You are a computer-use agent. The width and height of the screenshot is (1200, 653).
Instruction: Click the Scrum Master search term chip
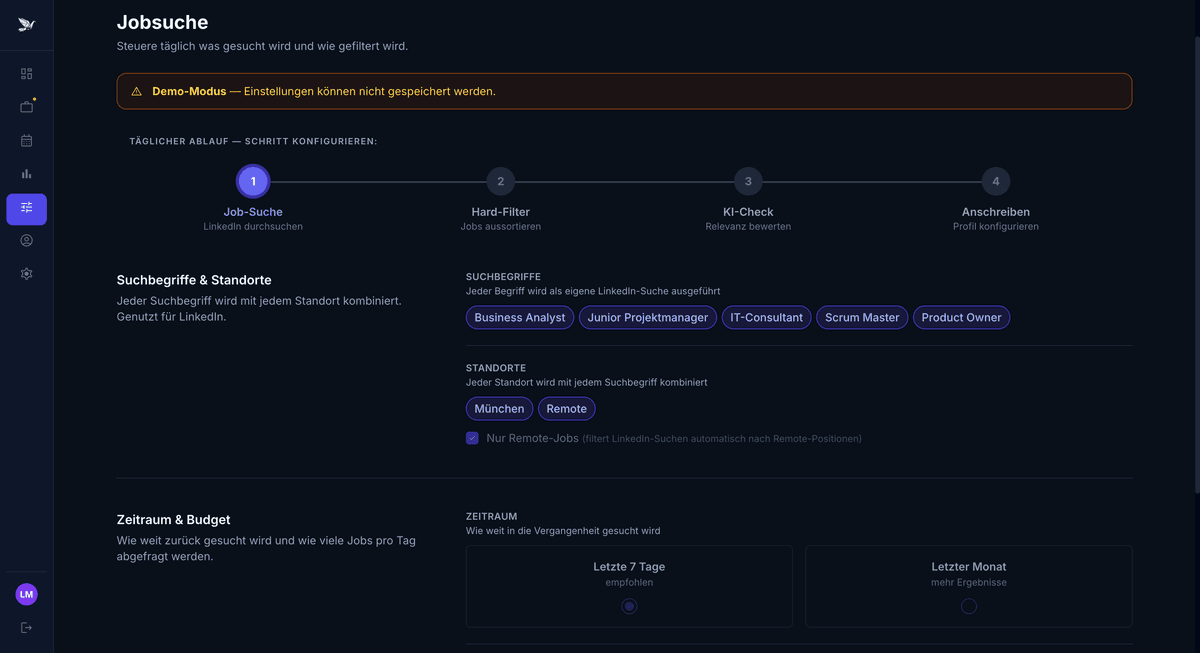(x=862, y=318)
